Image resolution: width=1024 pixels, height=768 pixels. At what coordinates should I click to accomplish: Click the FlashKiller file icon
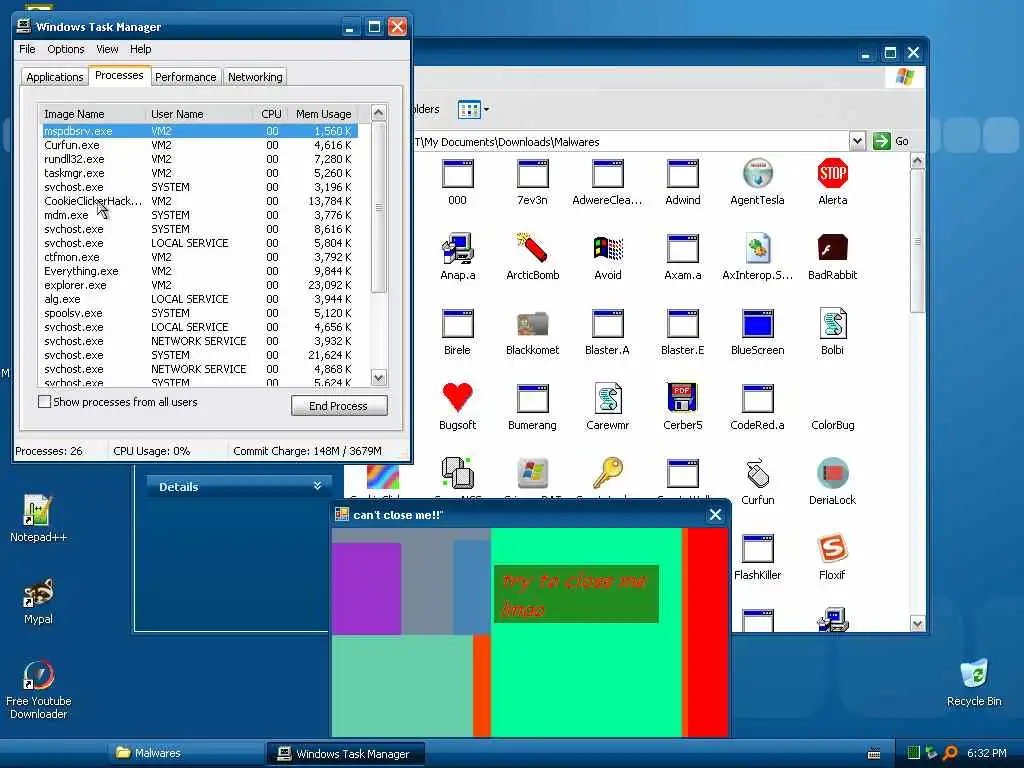(758, 549)
